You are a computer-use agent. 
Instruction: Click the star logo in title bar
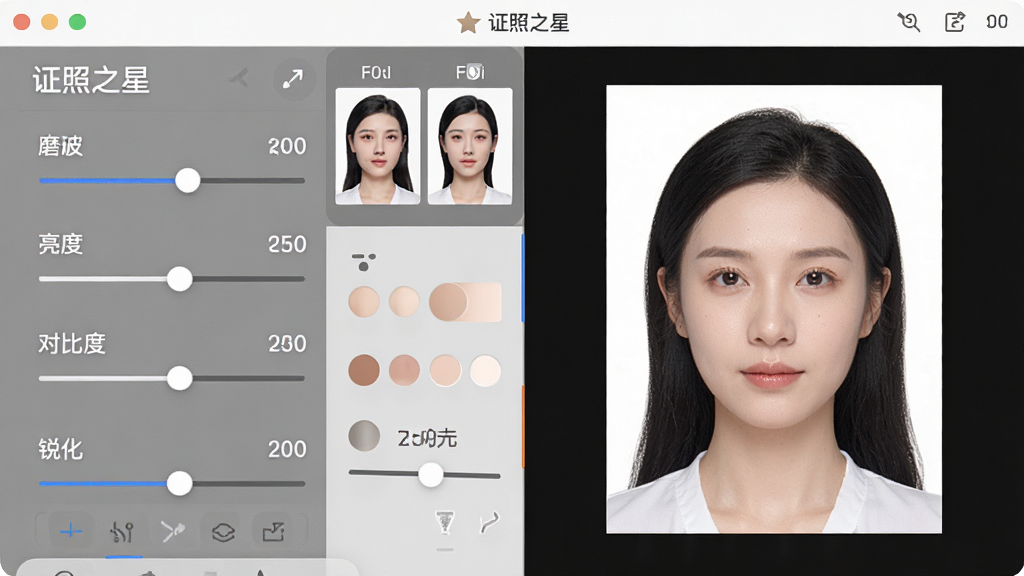pyautogui.click(x=468, y=23)
